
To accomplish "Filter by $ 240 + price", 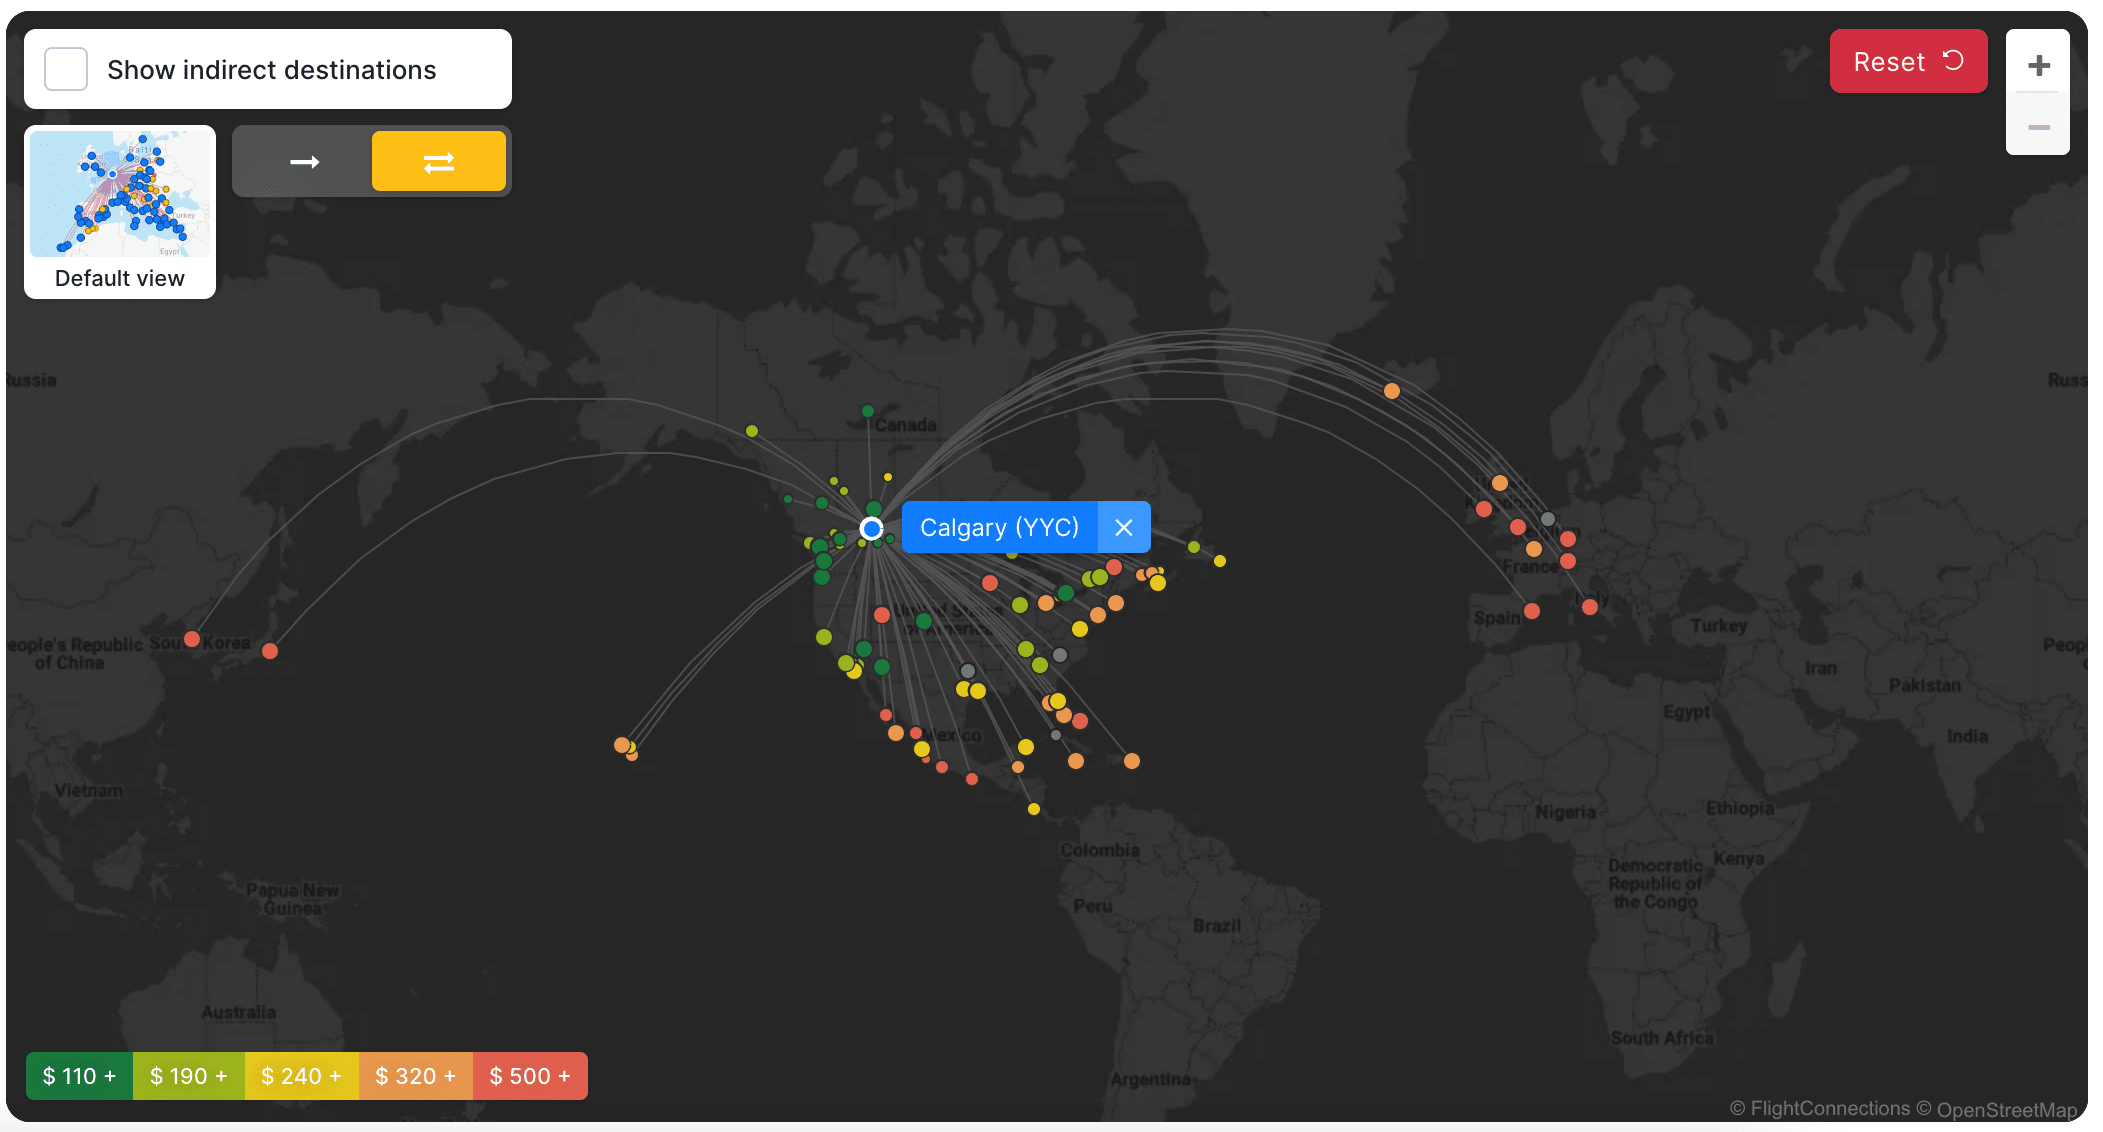I will tap(301, 1076).
